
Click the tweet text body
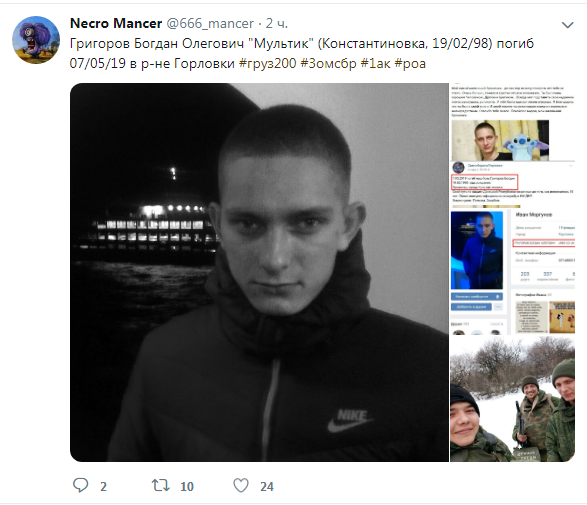(x=302, y=54)
